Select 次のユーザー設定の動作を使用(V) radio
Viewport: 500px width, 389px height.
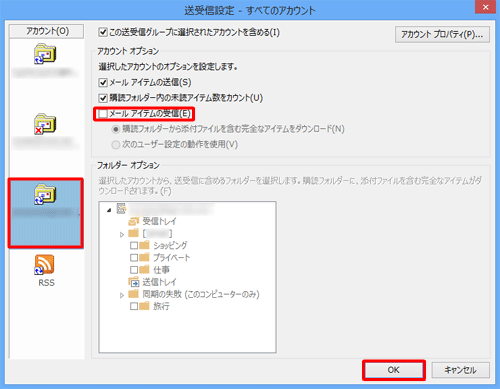point(116,145)
